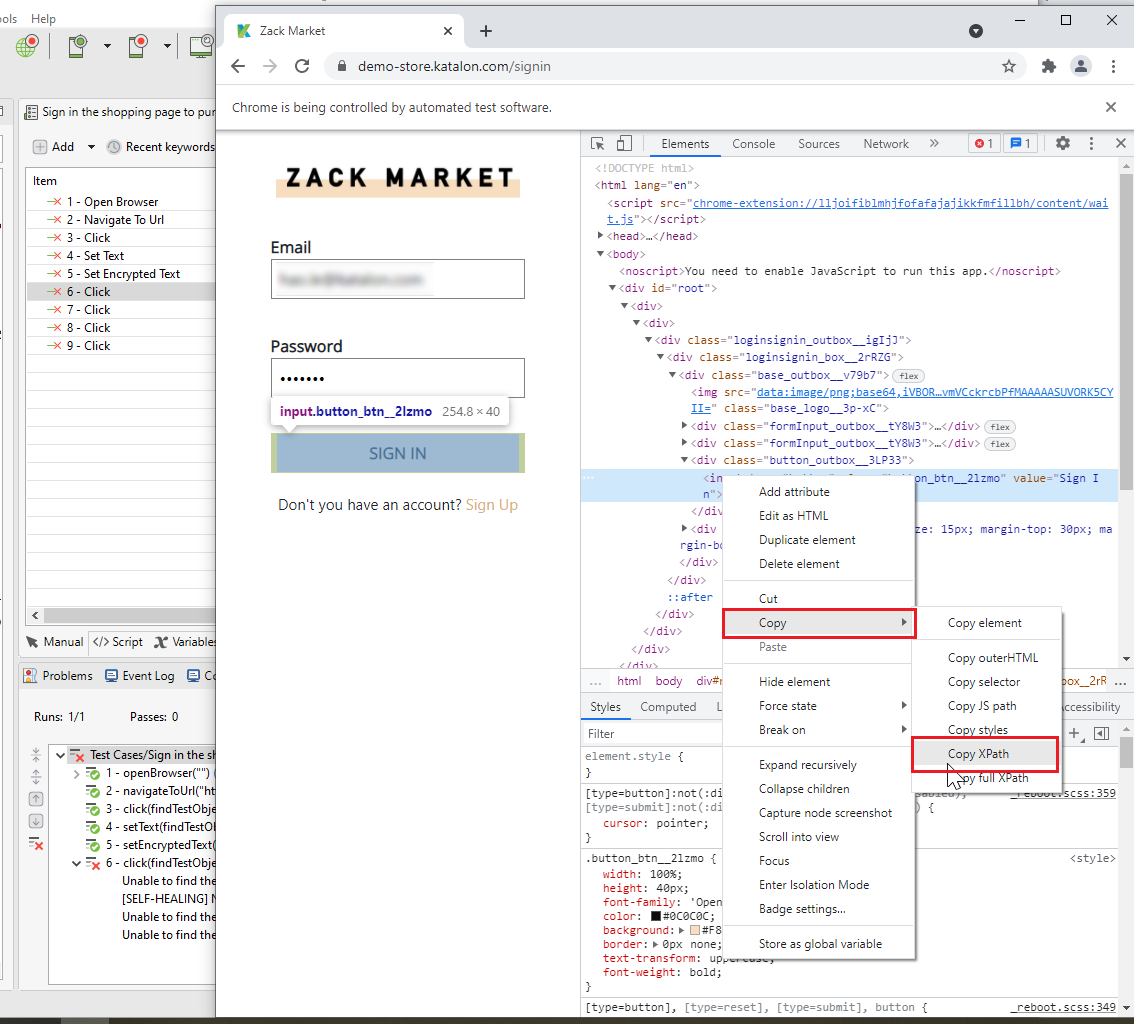Open the Computed styles tab

(x=668, y=707)
